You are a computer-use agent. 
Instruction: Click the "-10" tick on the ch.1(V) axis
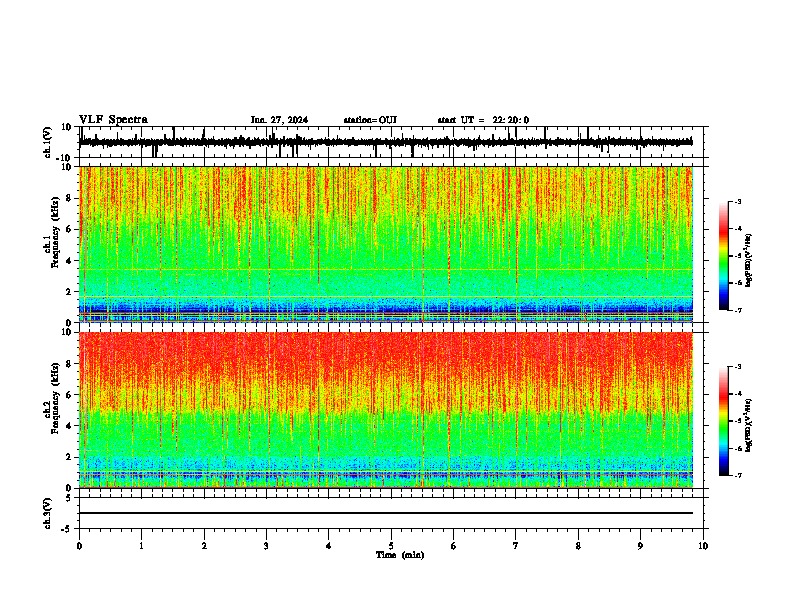[64, 158]
